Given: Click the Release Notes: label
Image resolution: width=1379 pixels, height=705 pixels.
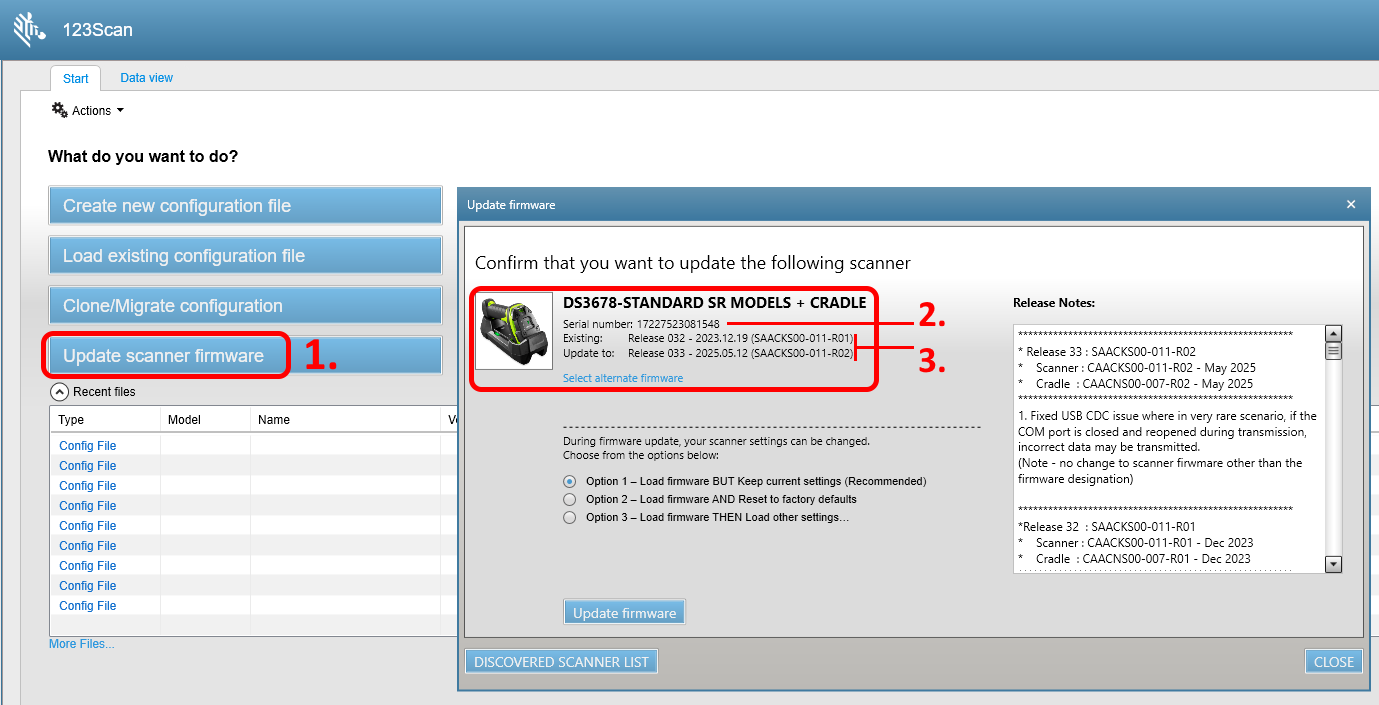Looking at the screenshot, I should 1054,302.
